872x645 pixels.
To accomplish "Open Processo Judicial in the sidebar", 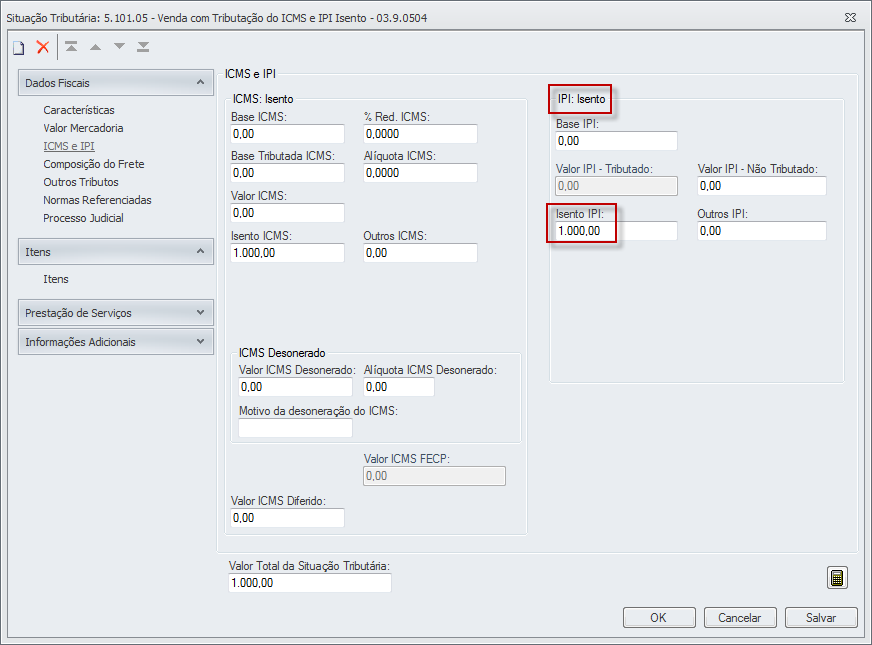I will 83,218.
